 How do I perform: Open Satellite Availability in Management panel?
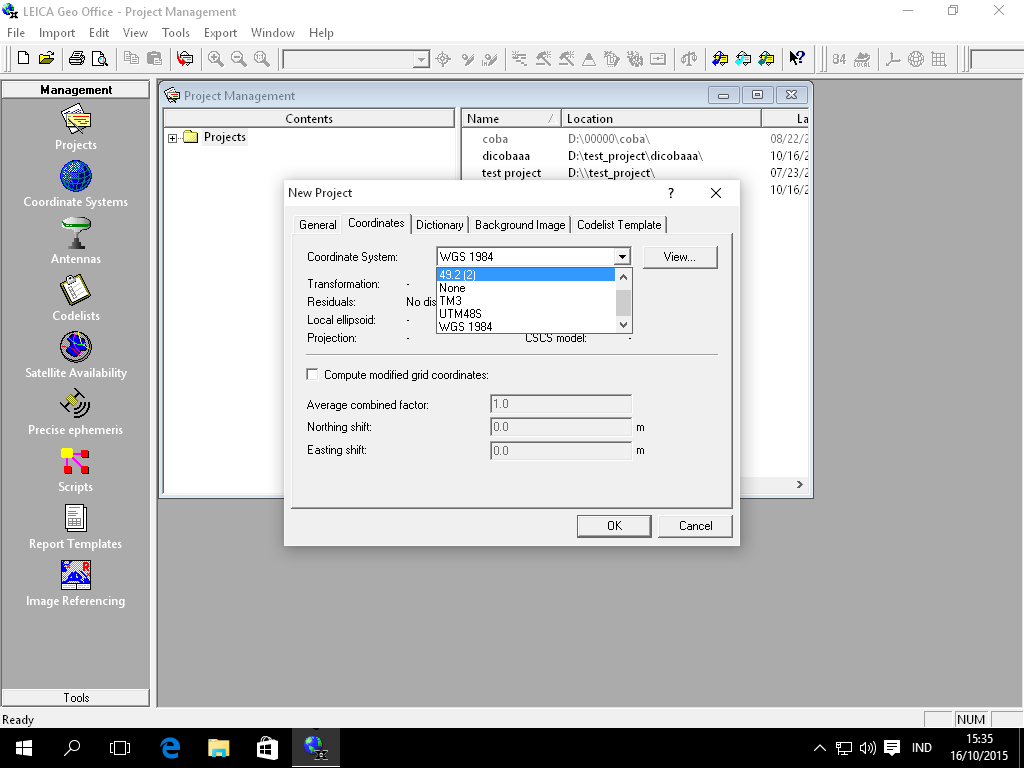tap(76, 355)
